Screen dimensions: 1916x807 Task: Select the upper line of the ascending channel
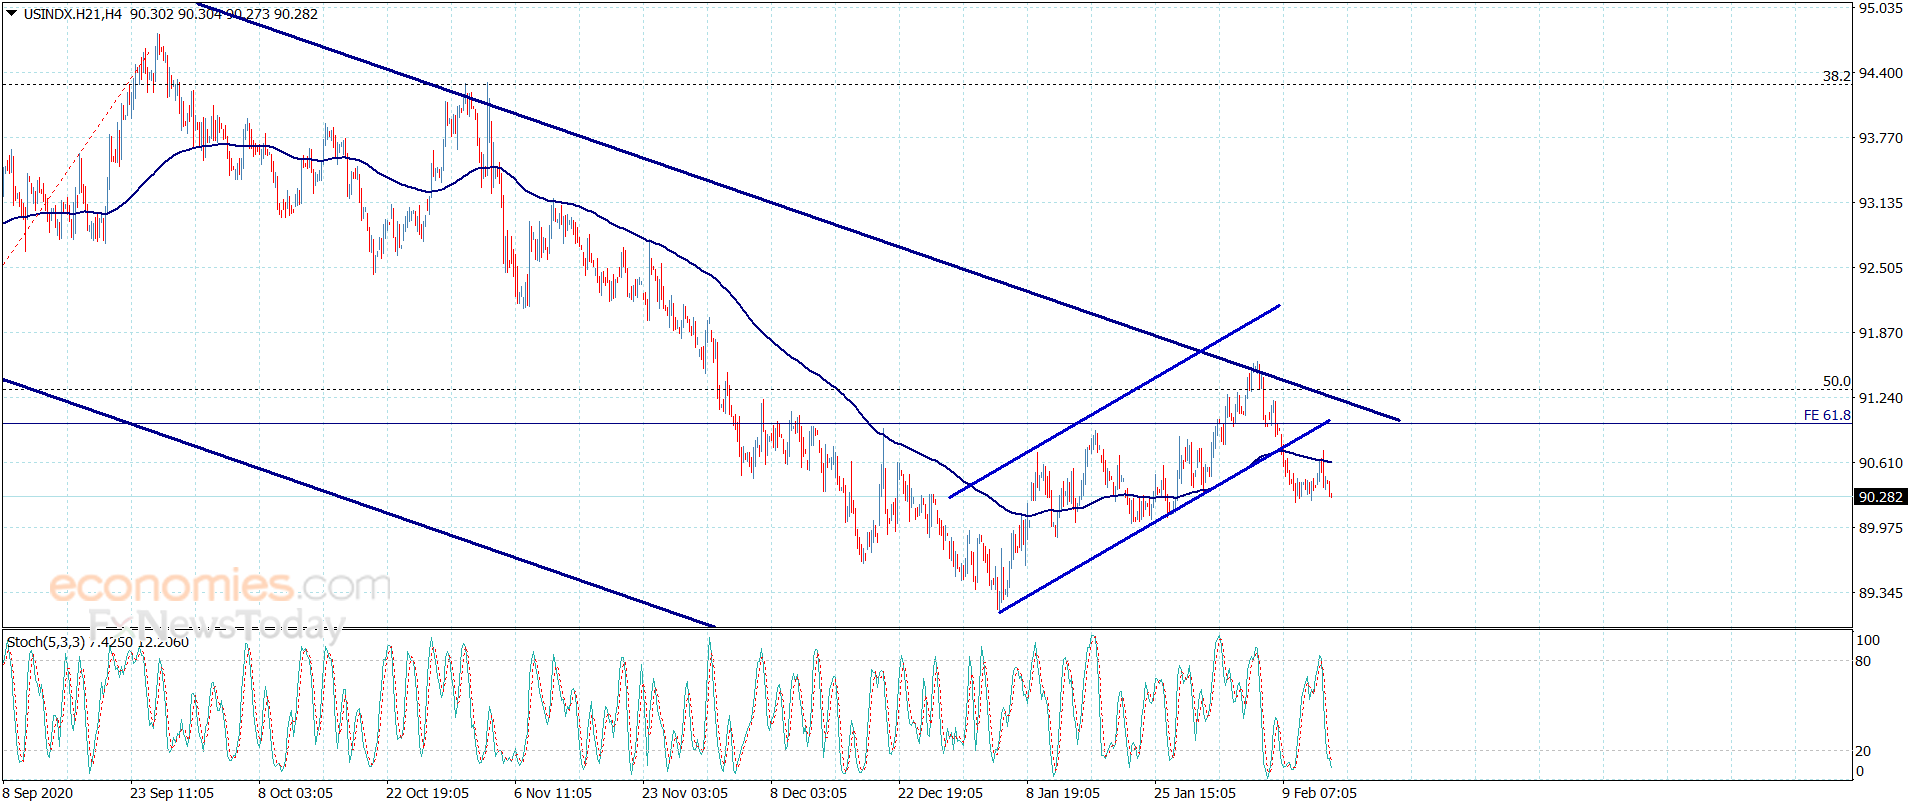pos(1115,401)
